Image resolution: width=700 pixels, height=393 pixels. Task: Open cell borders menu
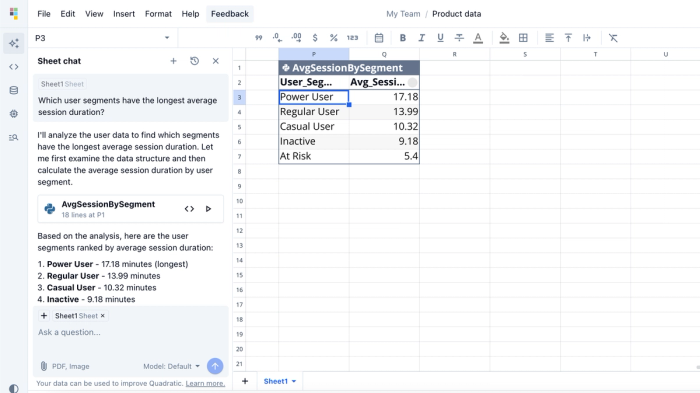pos(523,38)
